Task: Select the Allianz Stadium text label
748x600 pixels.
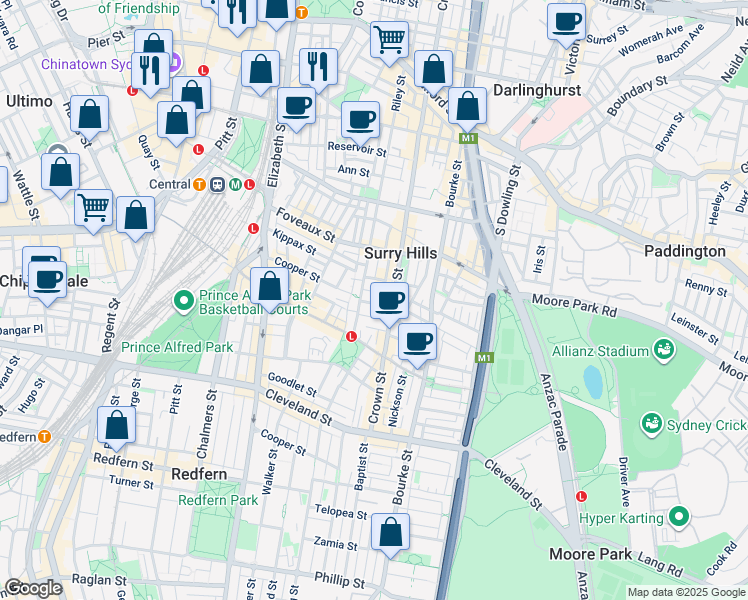Action: (x=600, y=352)
